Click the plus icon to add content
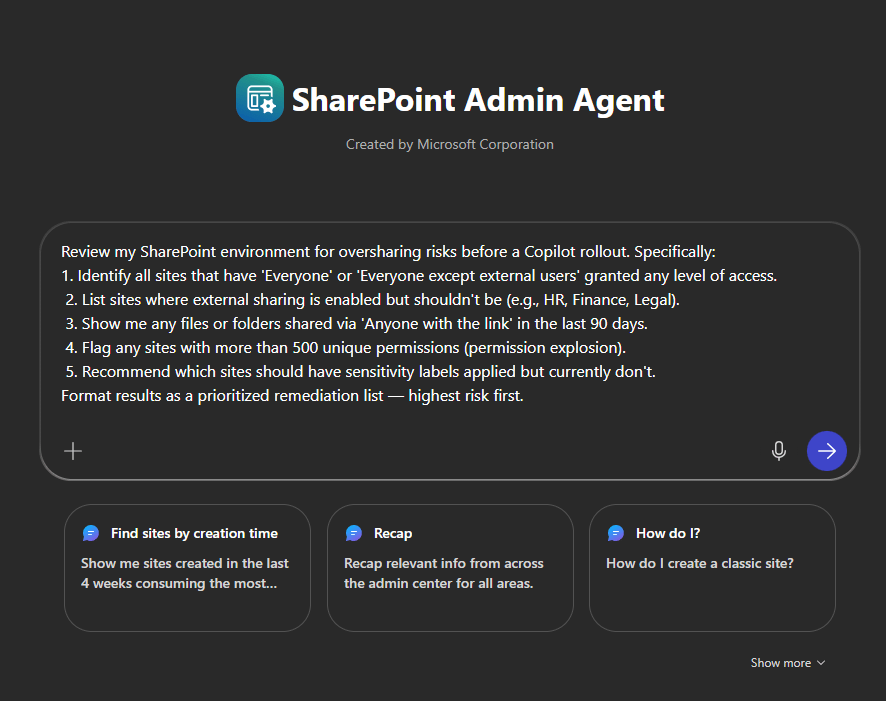 click(73, 451)
